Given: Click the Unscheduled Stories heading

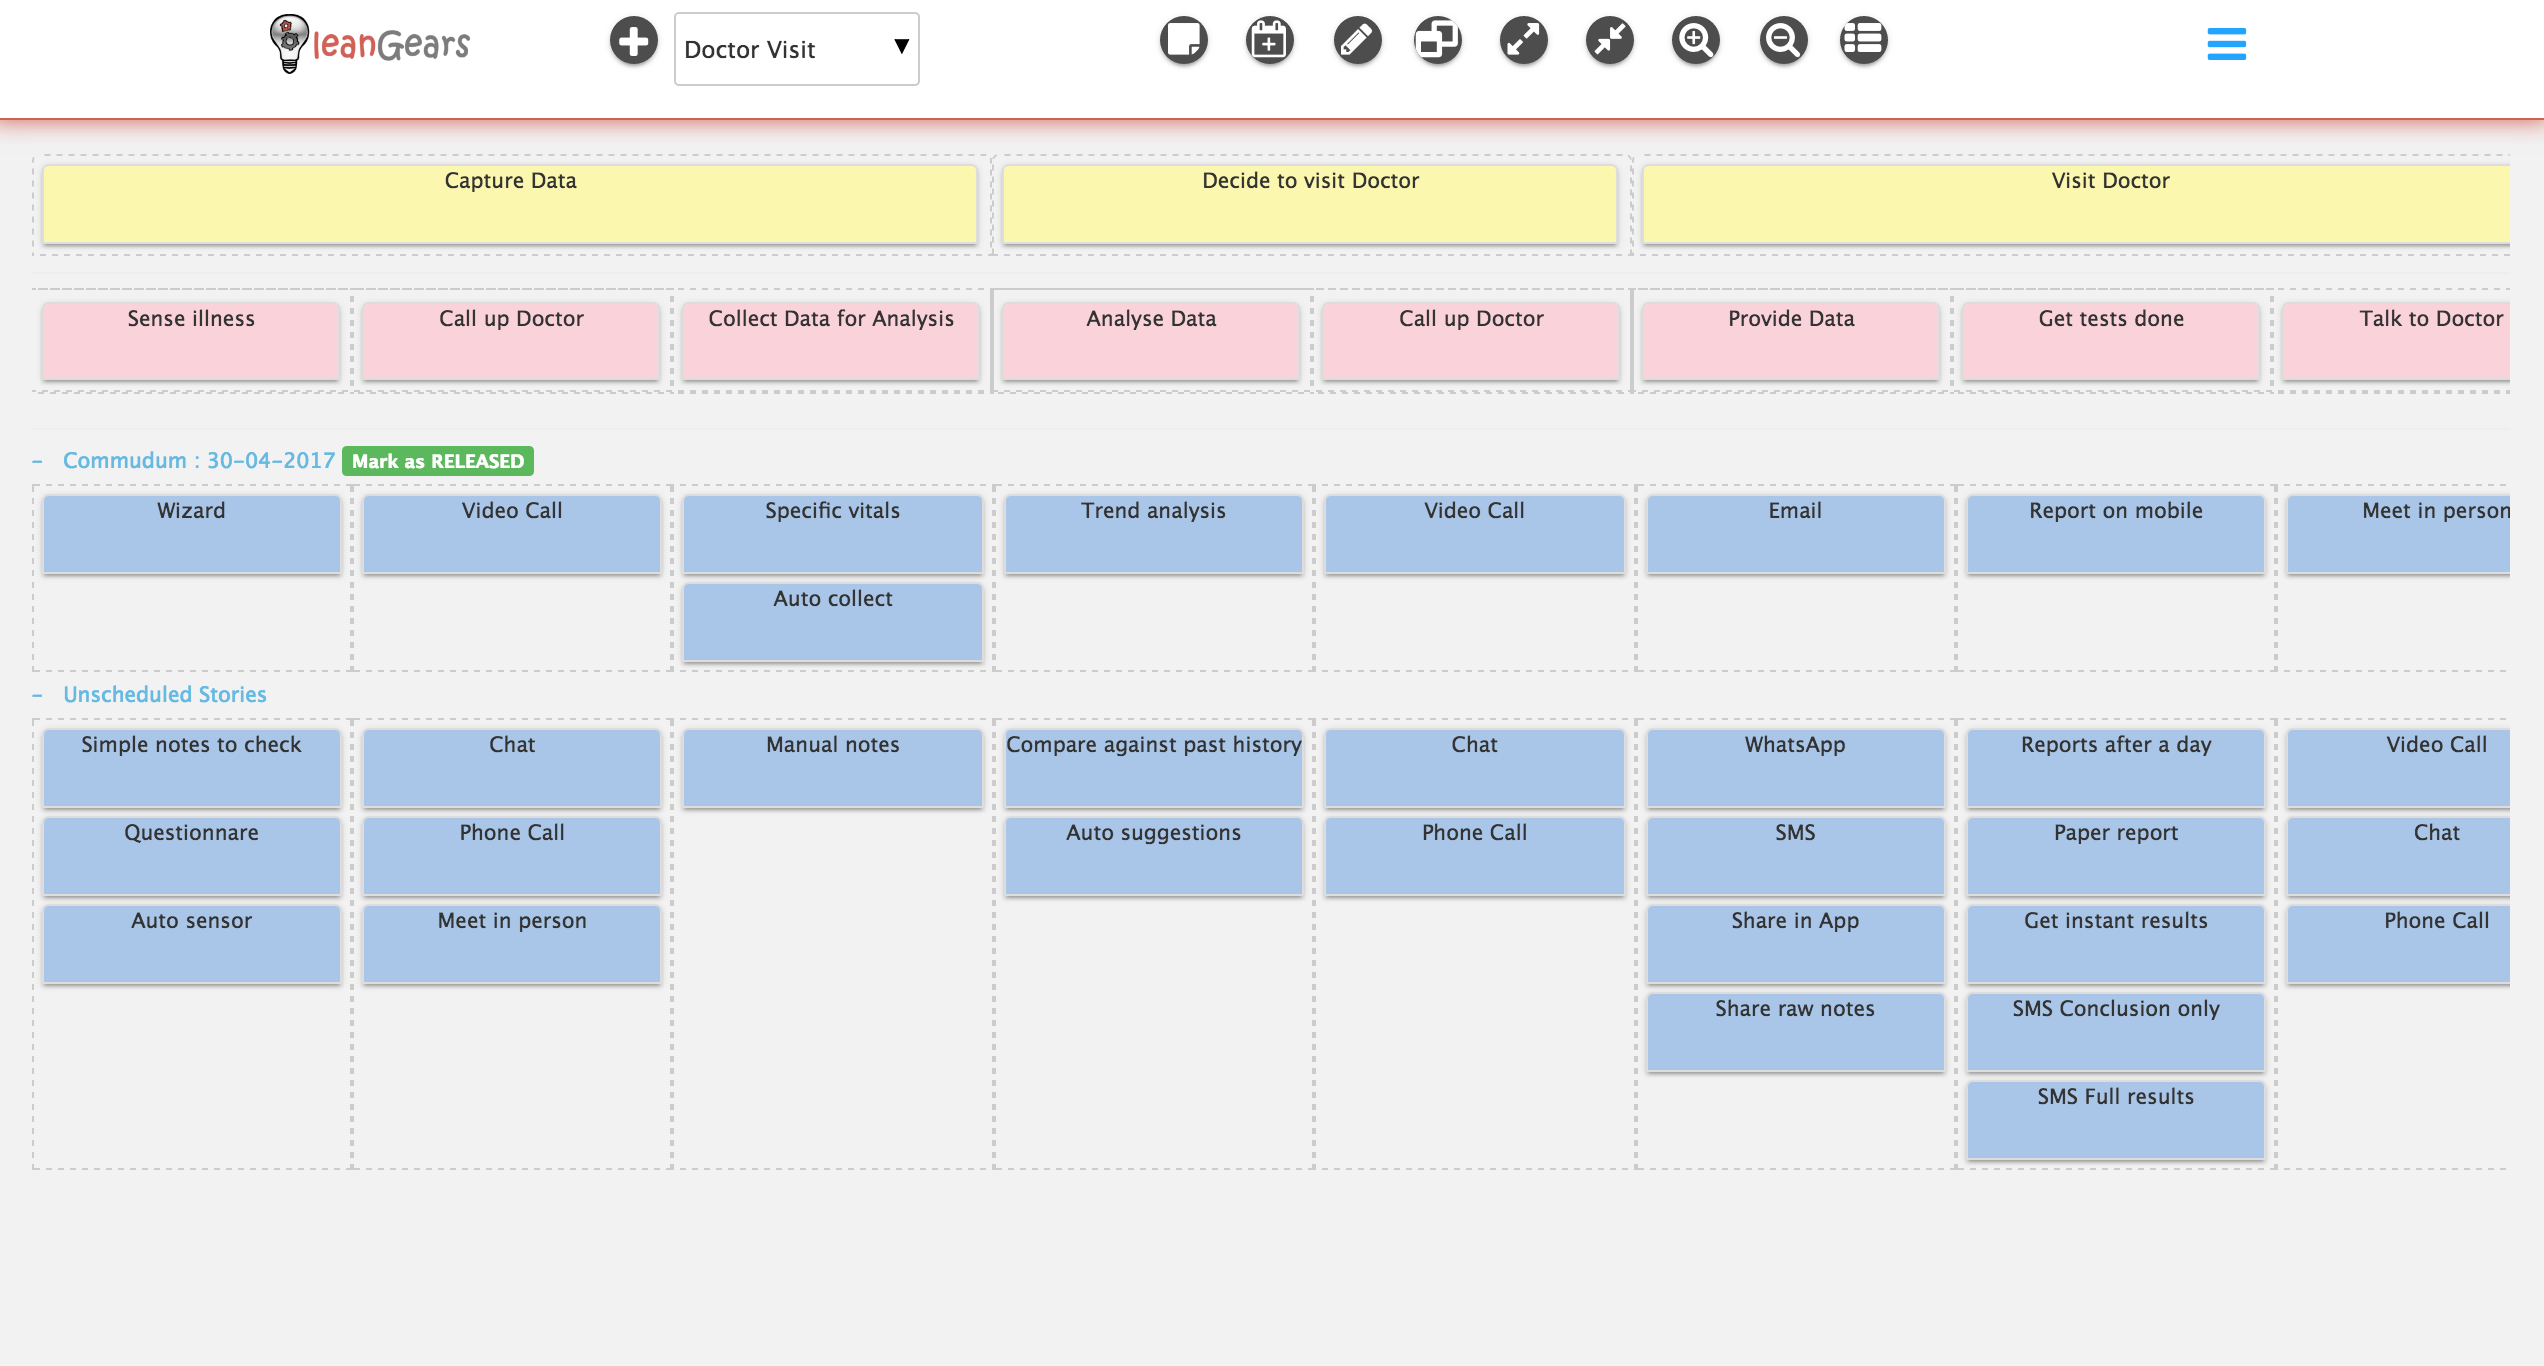Looking at the screenshot, I should pyautogui.click(x=165, y=694).
